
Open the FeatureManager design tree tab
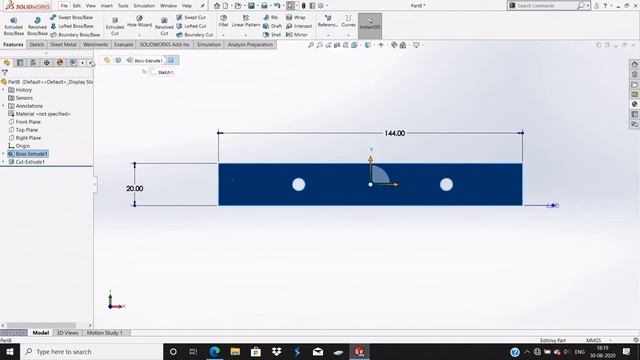(x=7, y=62)
